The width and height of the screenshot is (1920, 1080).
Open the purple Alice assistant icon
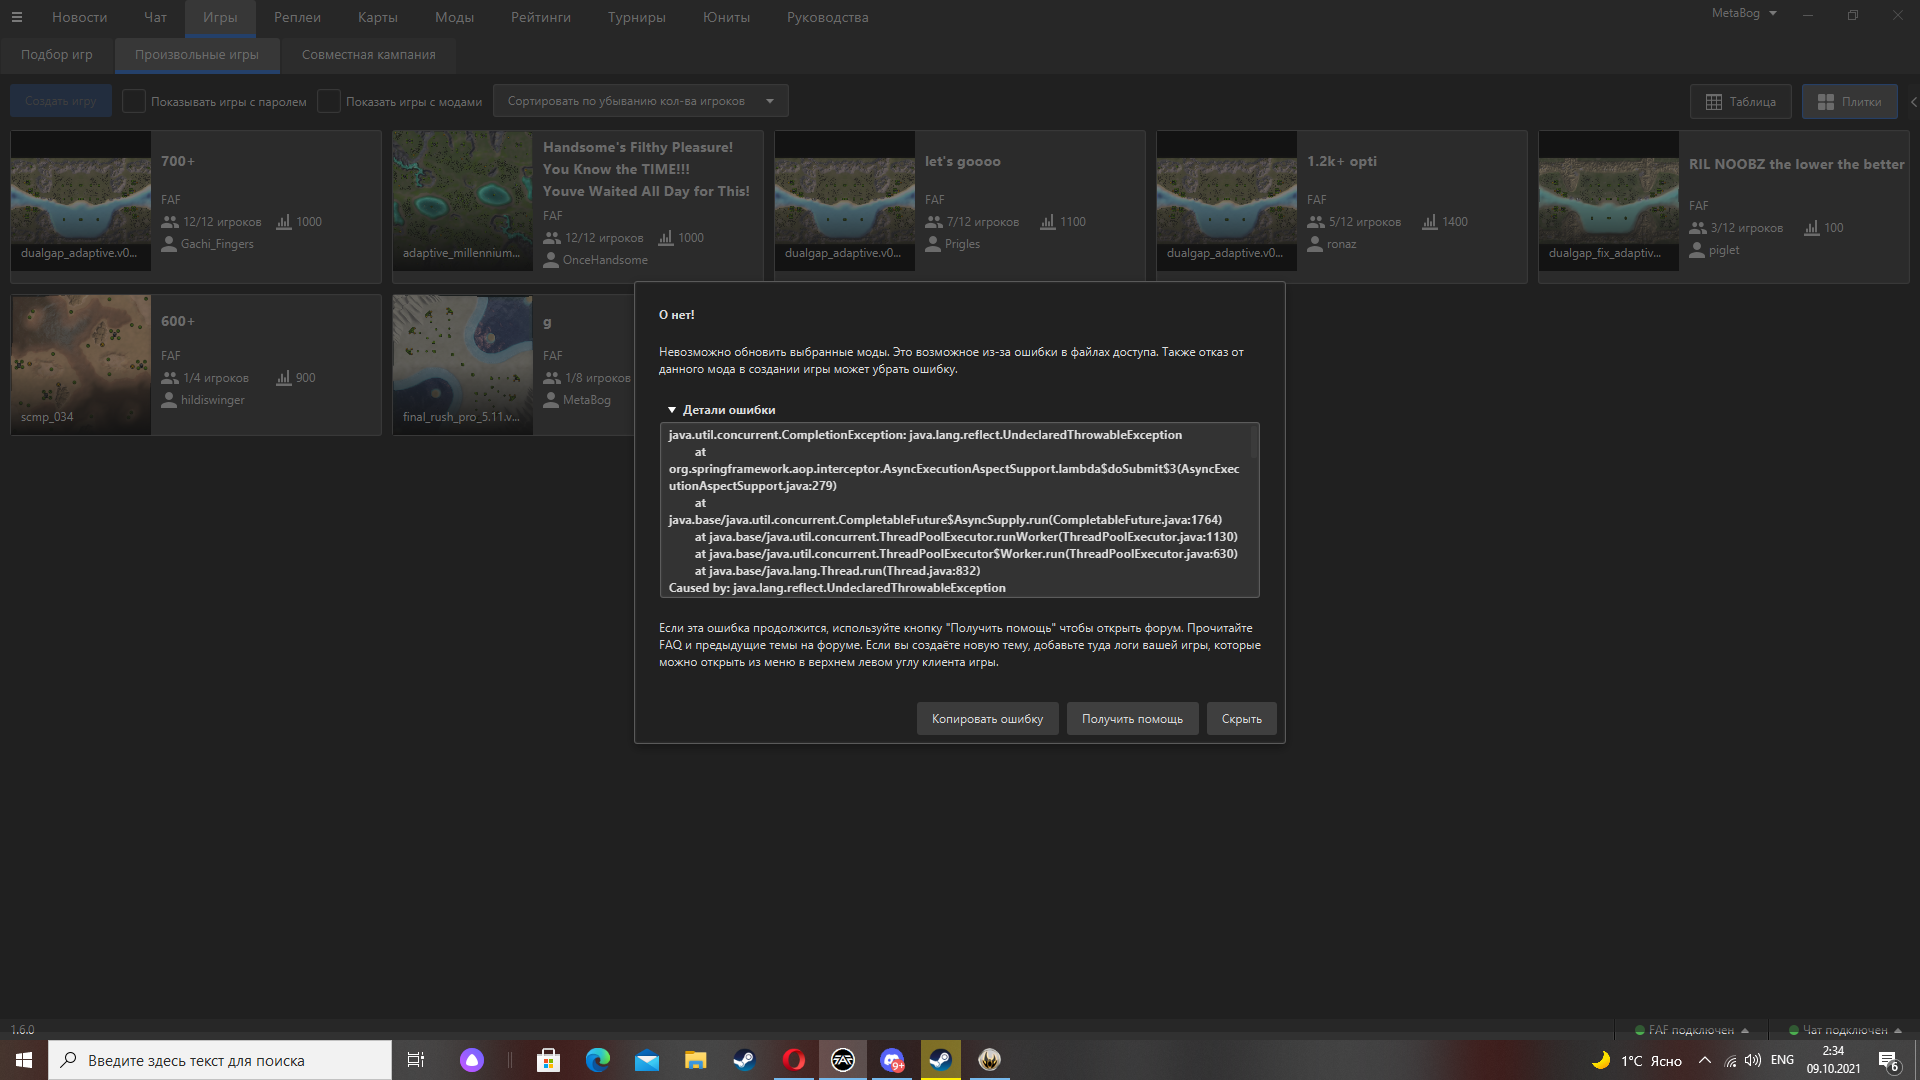tap(472, 1060)
